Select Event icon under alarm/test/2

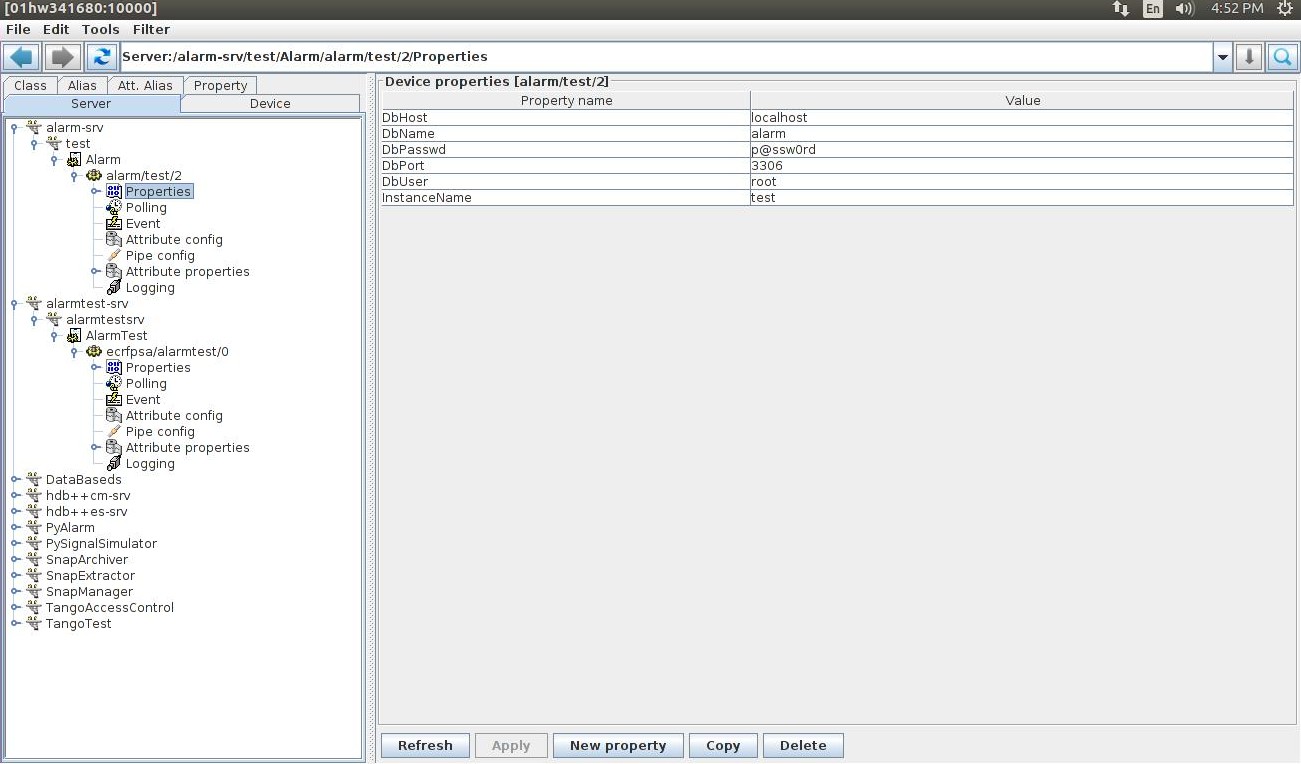[114, 224]
